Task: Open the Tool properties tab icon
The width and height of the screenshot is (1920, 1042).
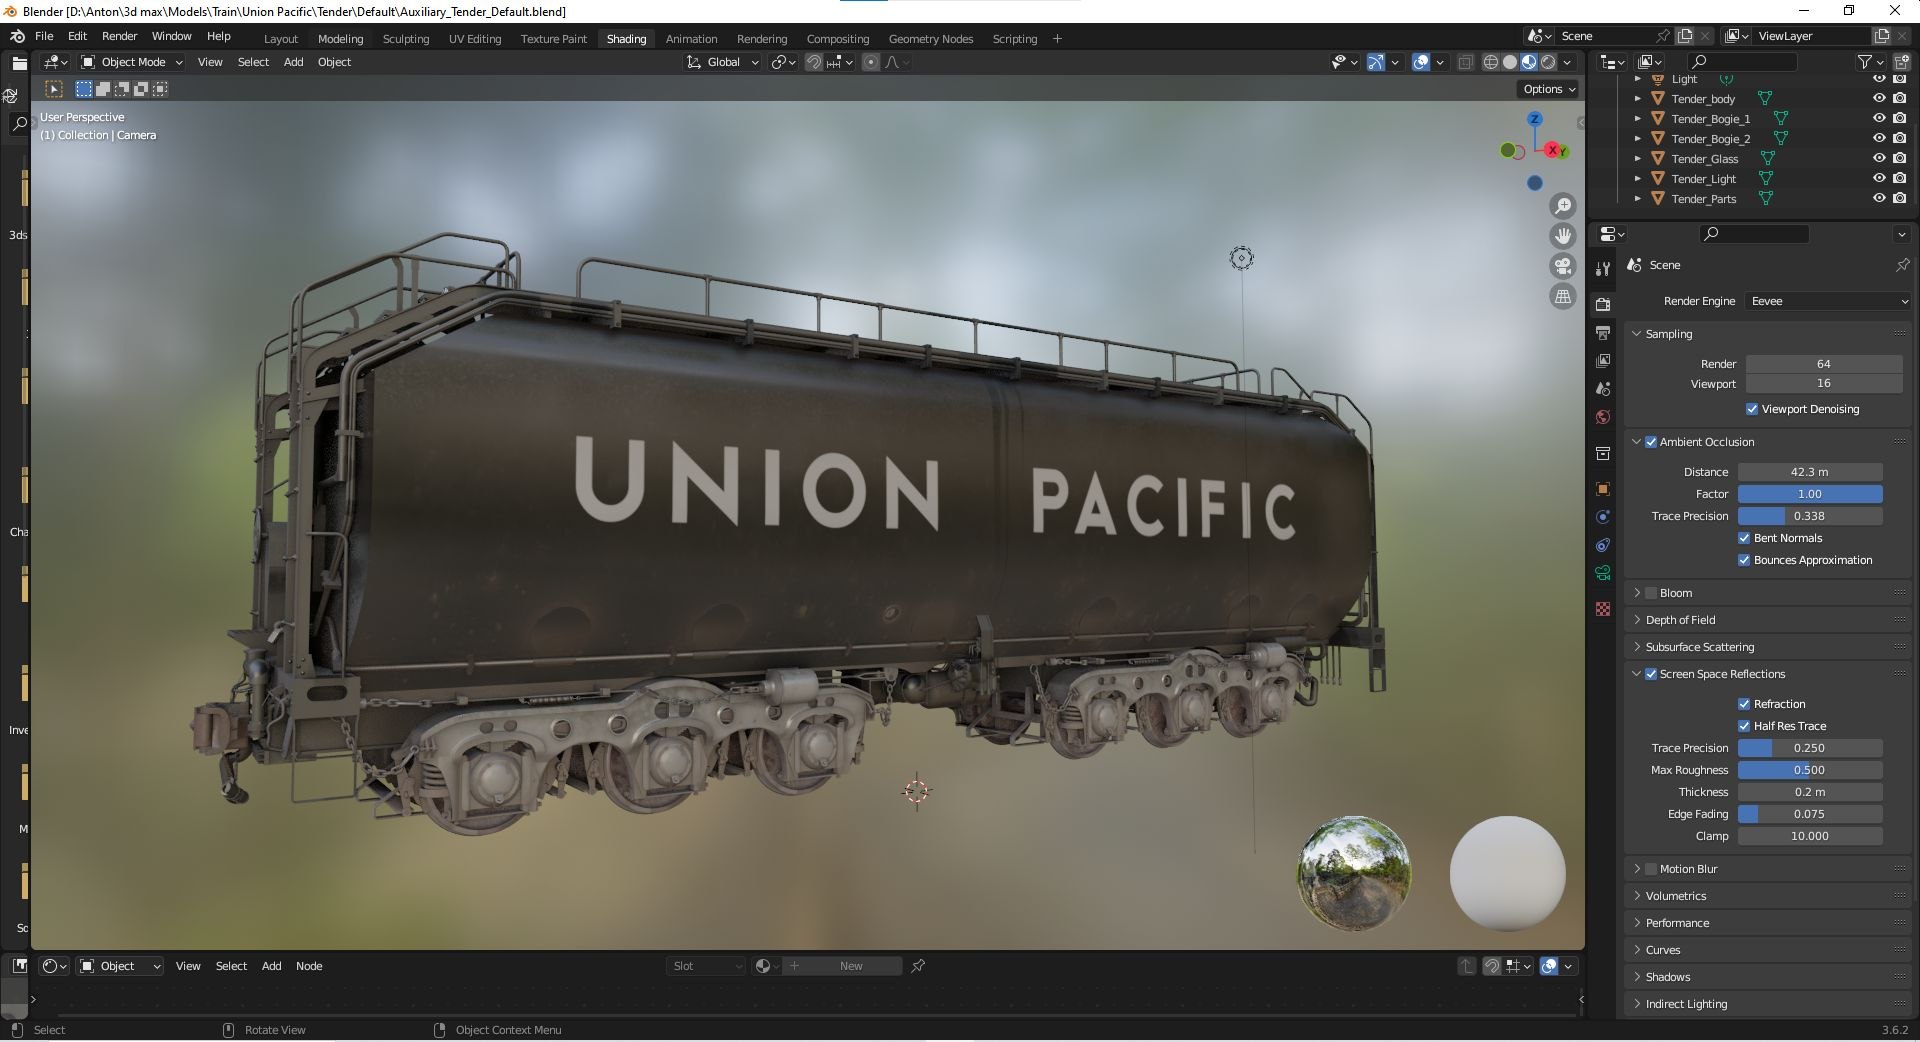Action: point(1603,268)
